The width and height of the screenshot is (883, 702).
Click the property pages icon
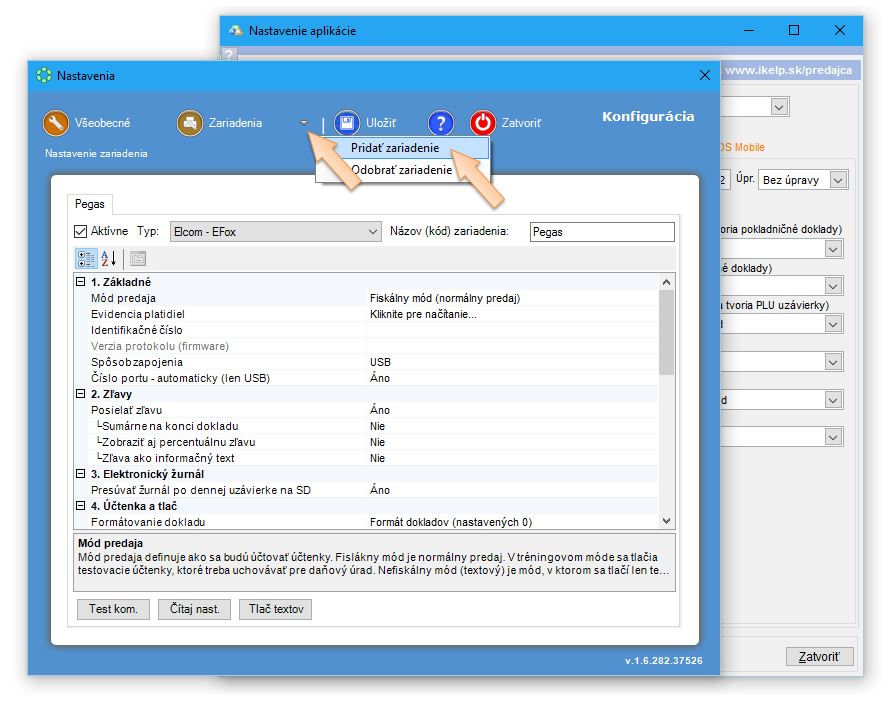coord(137,258)
